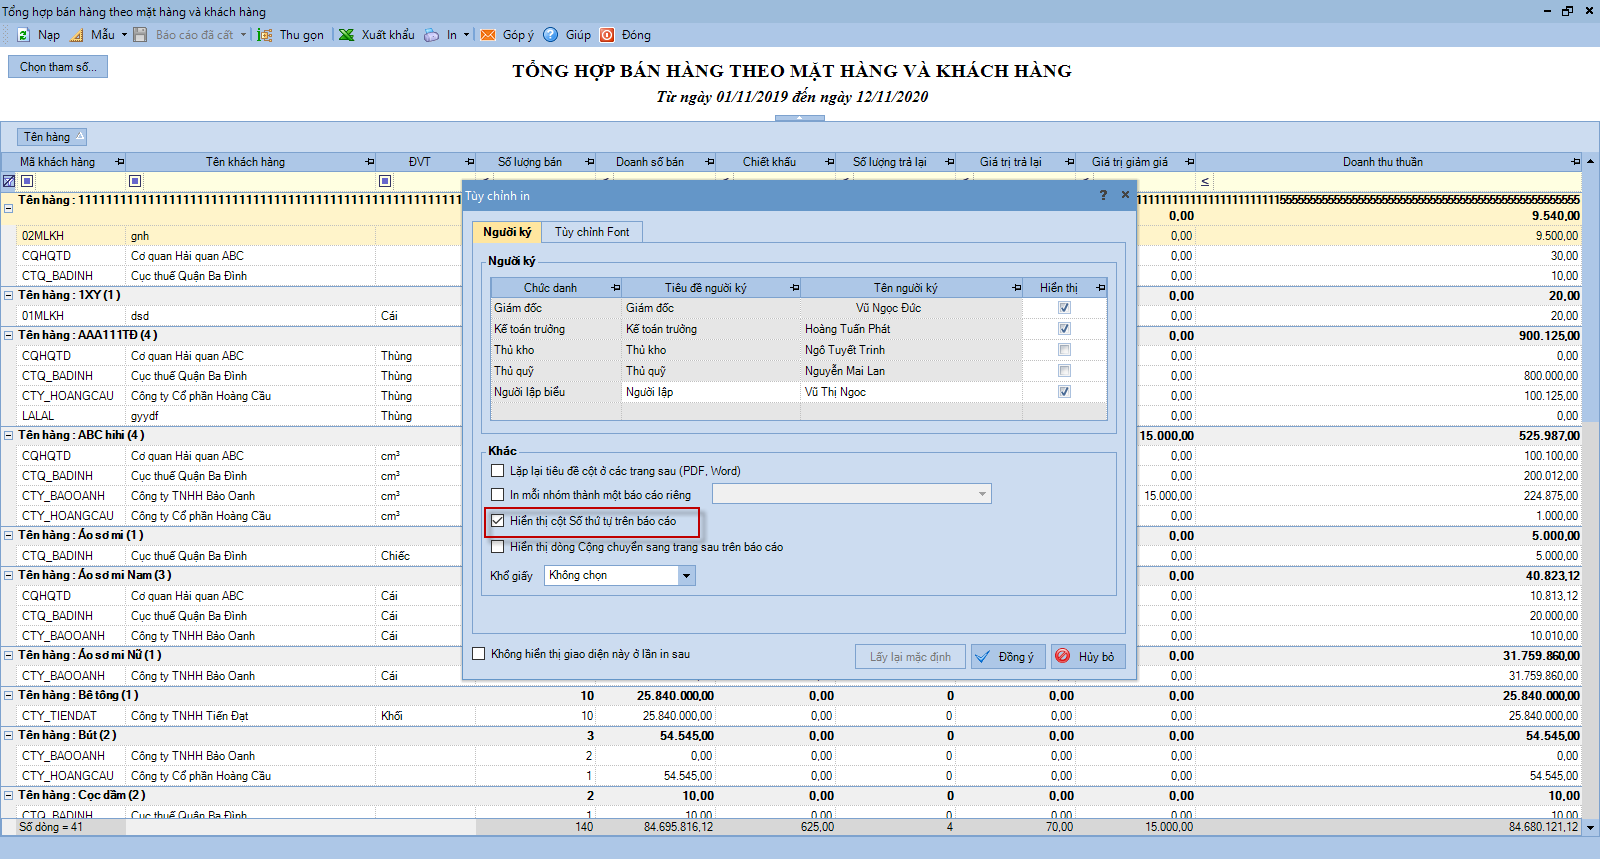Click the red Đóng power icon
Viewport: 1600px width, 859px height.
607,35
